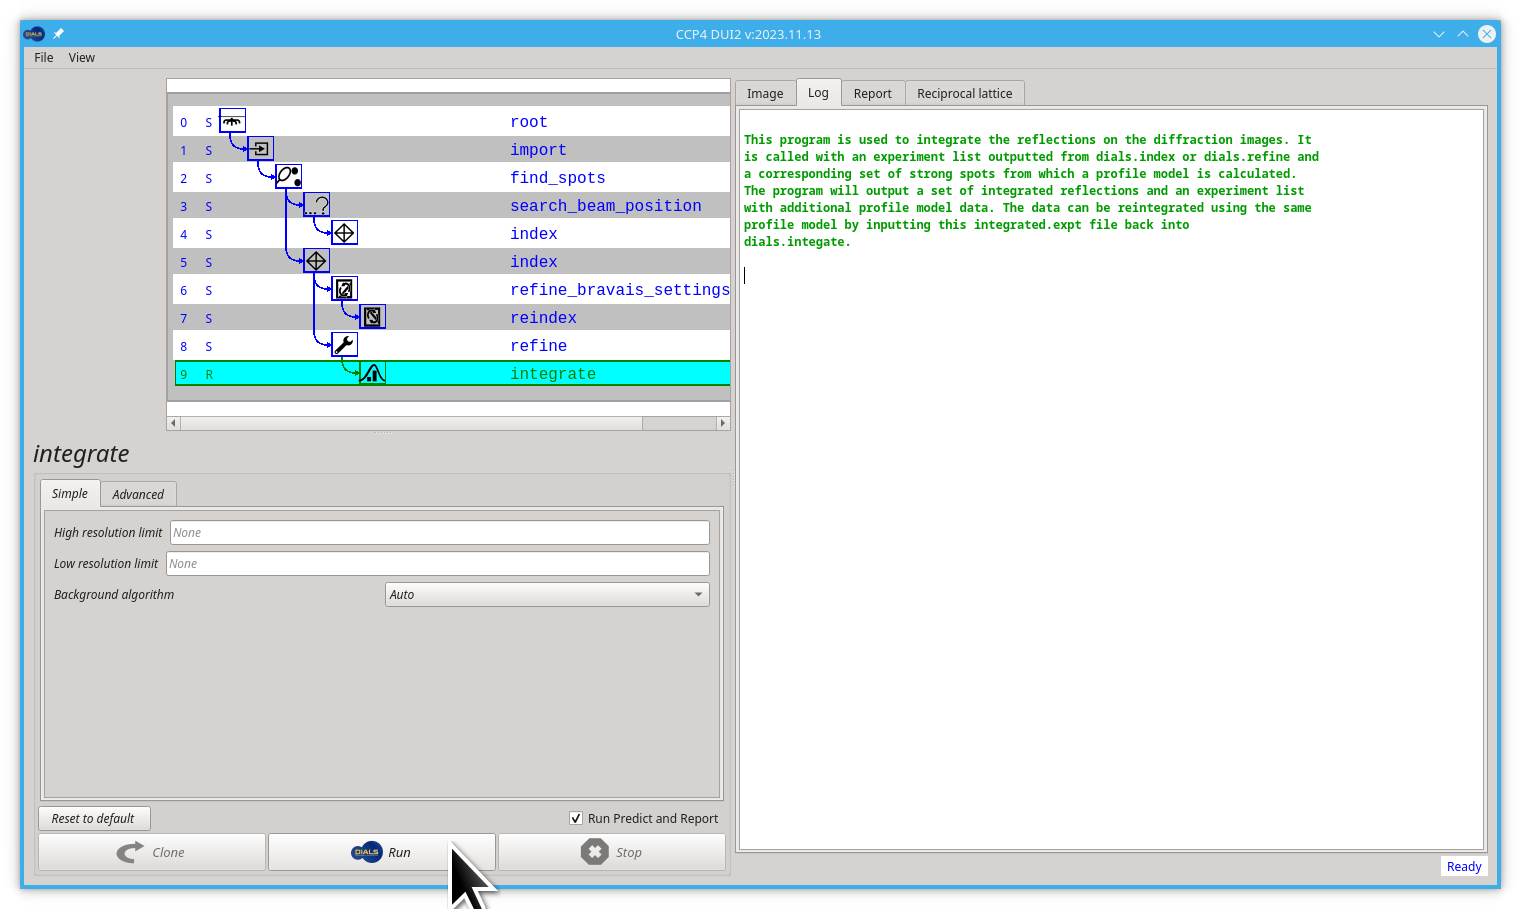Select the 'refine' row label
The height and width of the screenshot is (909, 1521).
tap(538, 346)
